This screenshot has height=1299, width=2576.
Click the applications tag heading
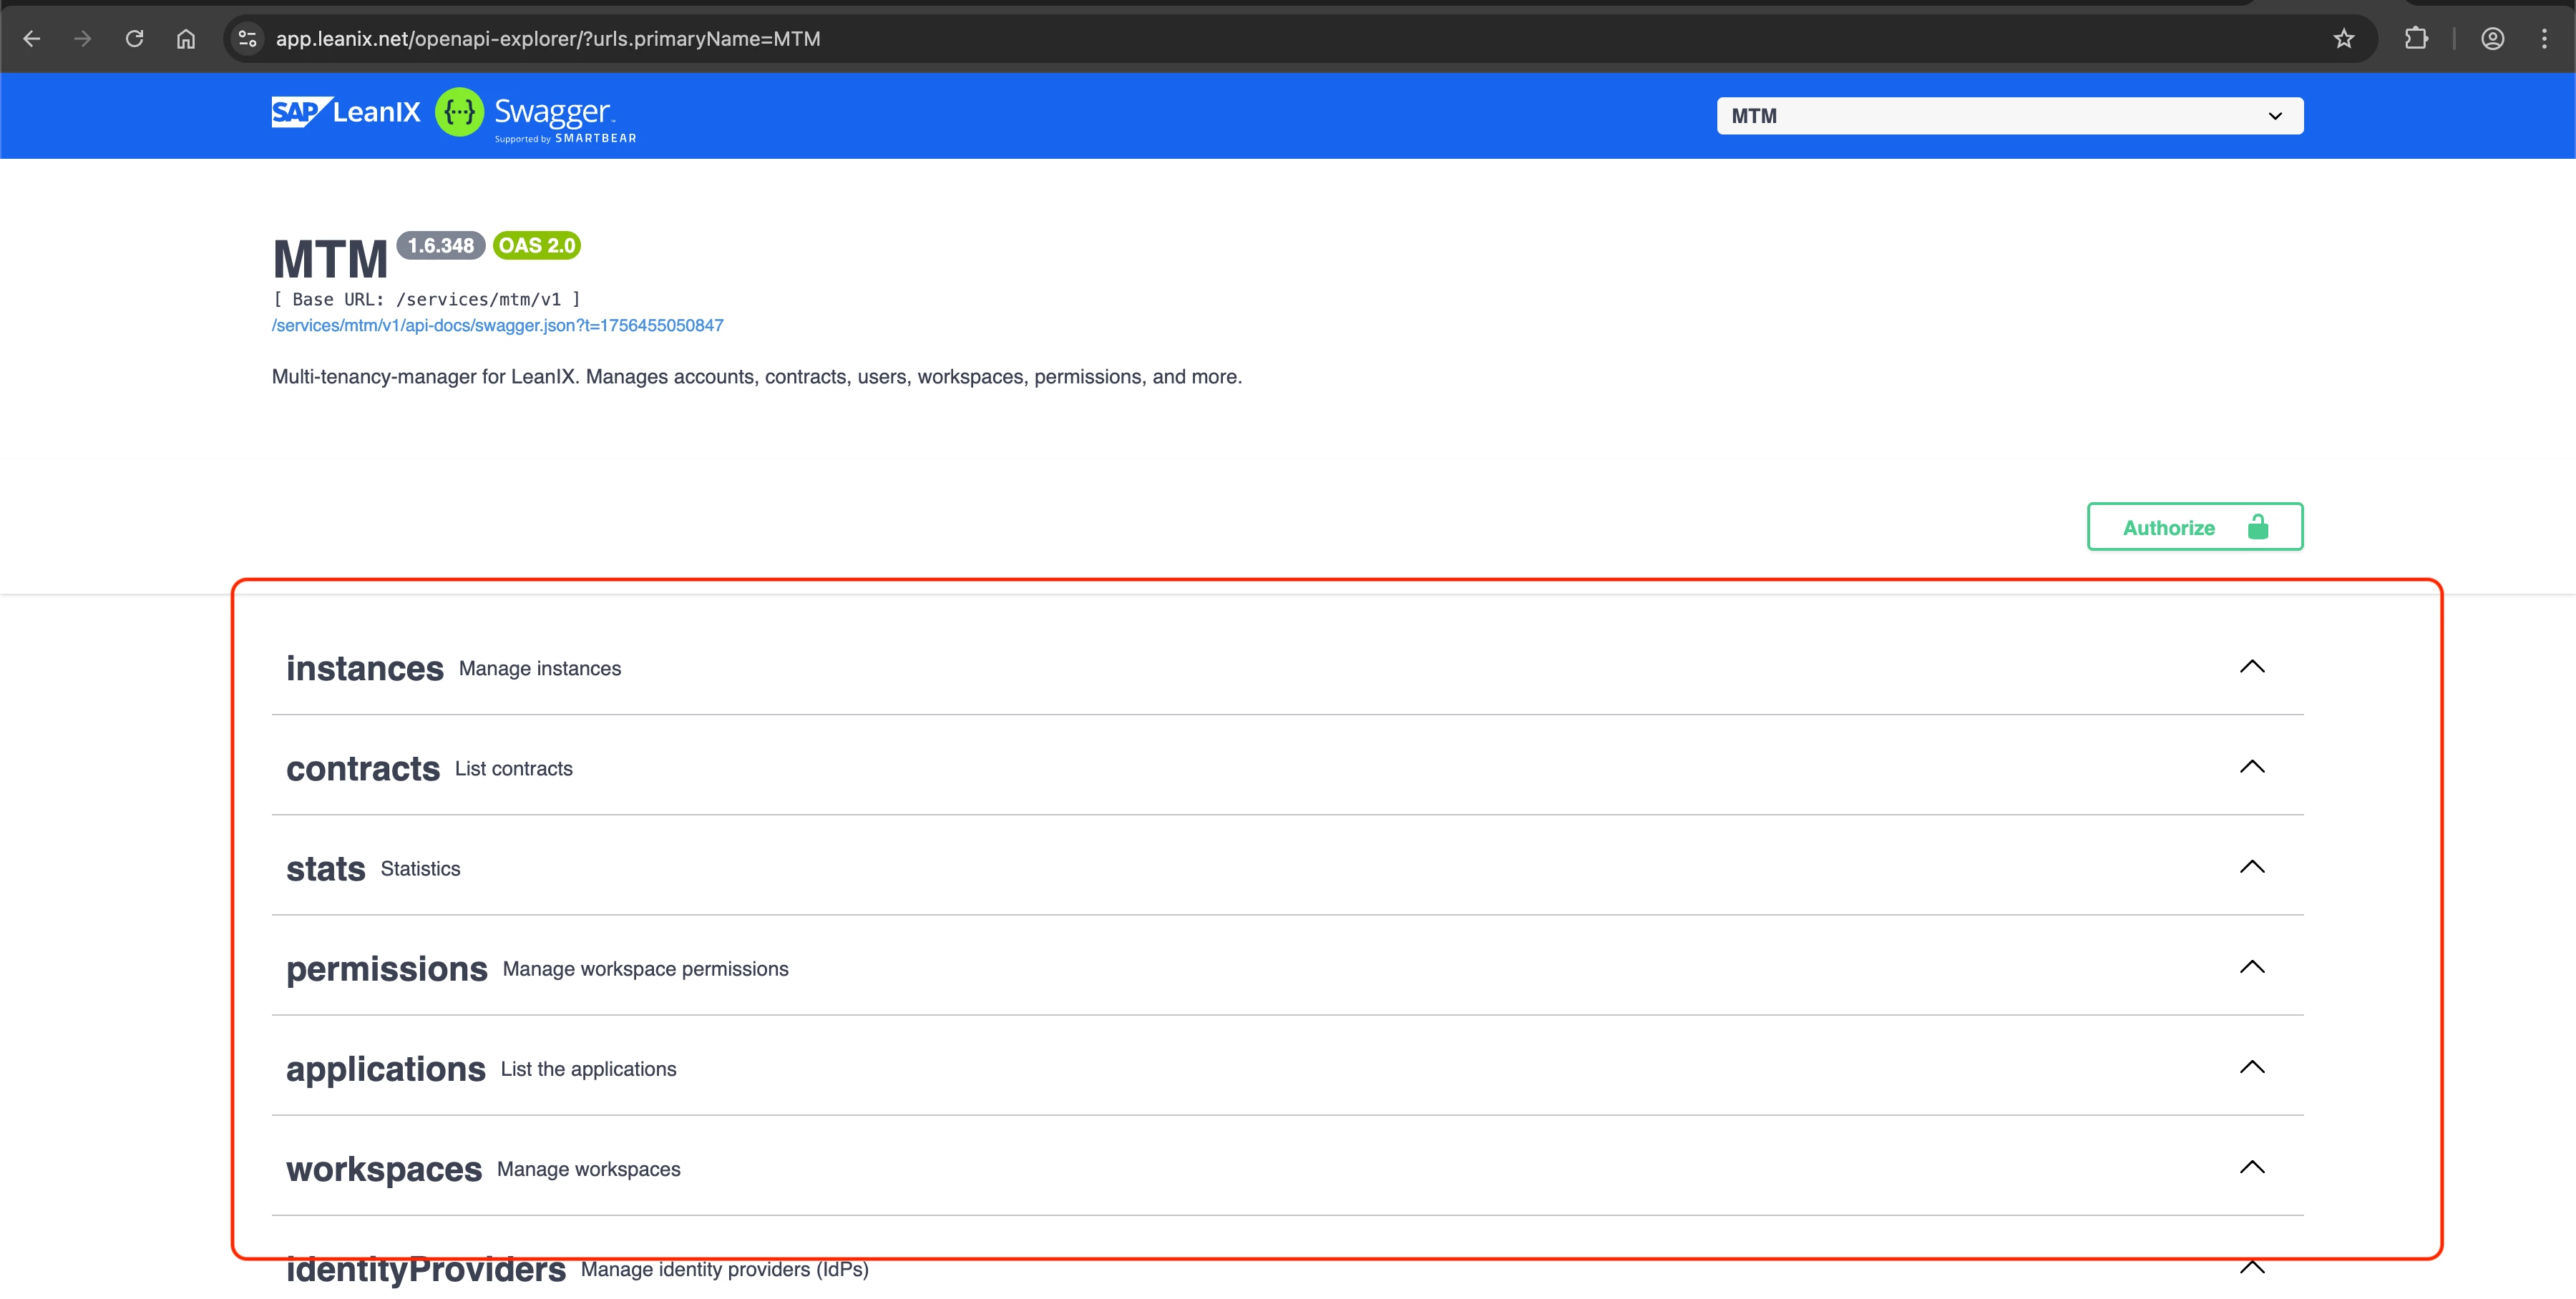(x=386, y=1069)
